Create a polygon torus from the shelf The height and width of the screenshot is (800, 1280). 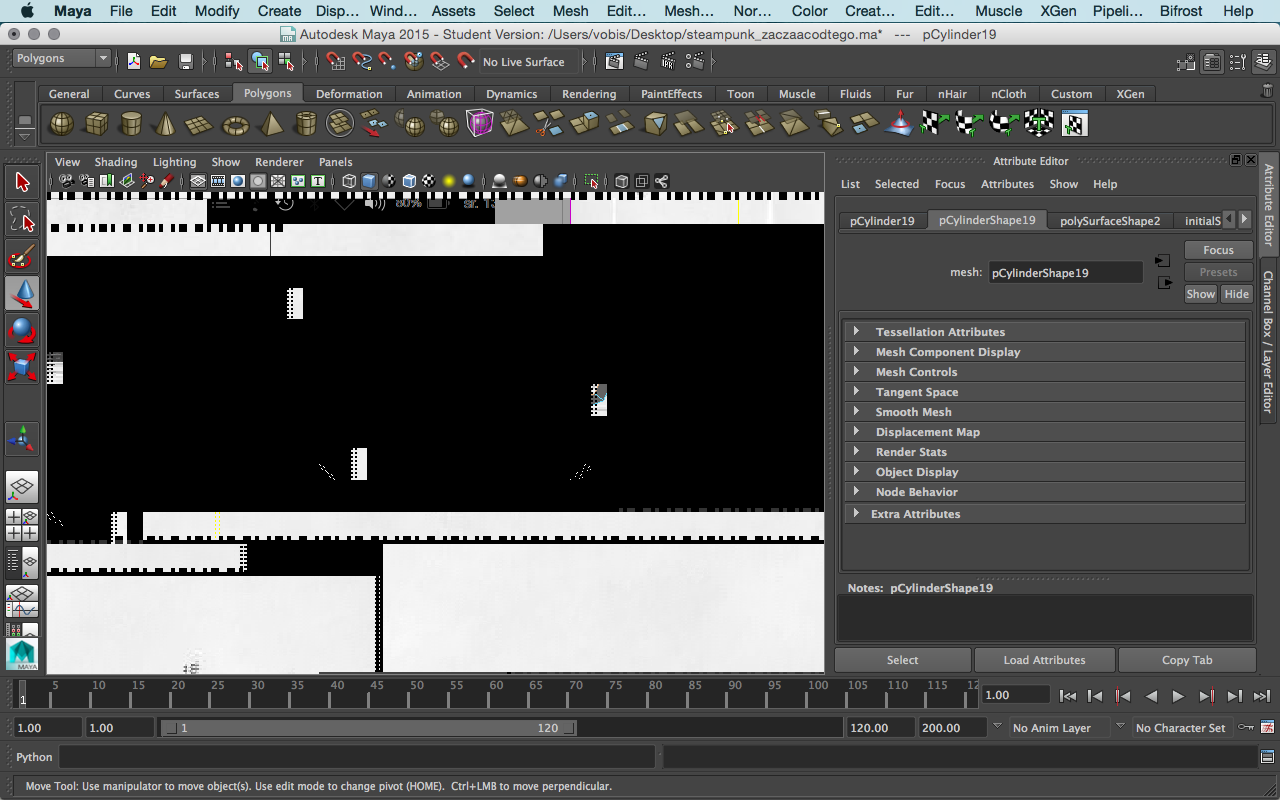pos(236,124)
